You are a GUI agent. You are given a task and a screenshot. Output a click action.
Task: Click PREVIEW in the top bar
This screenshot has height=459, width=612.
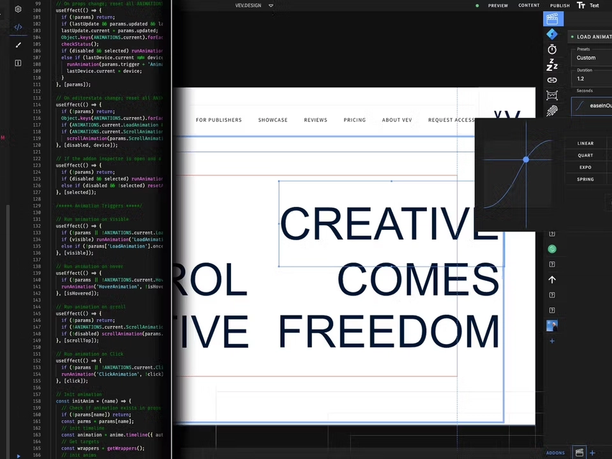498,5
